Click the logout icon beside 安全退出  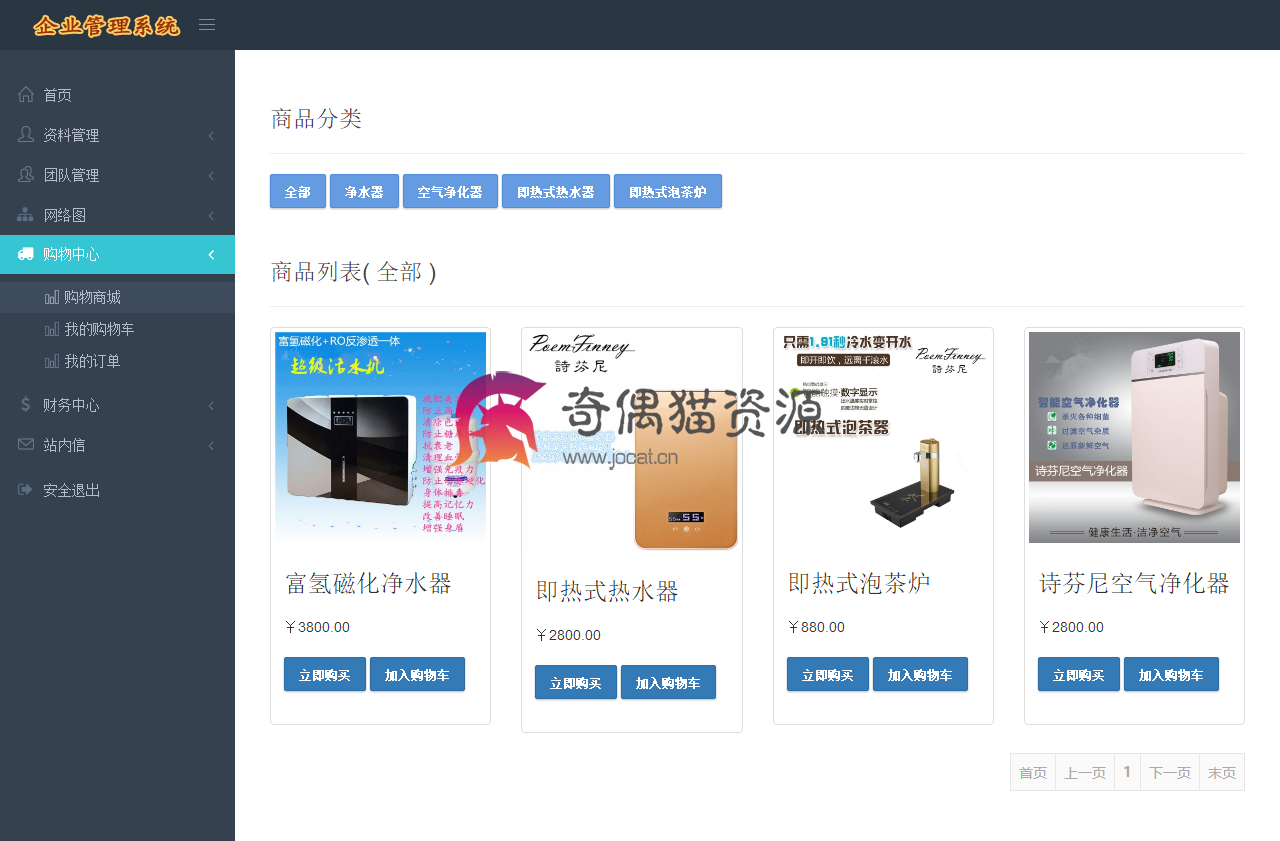point(26,490)
